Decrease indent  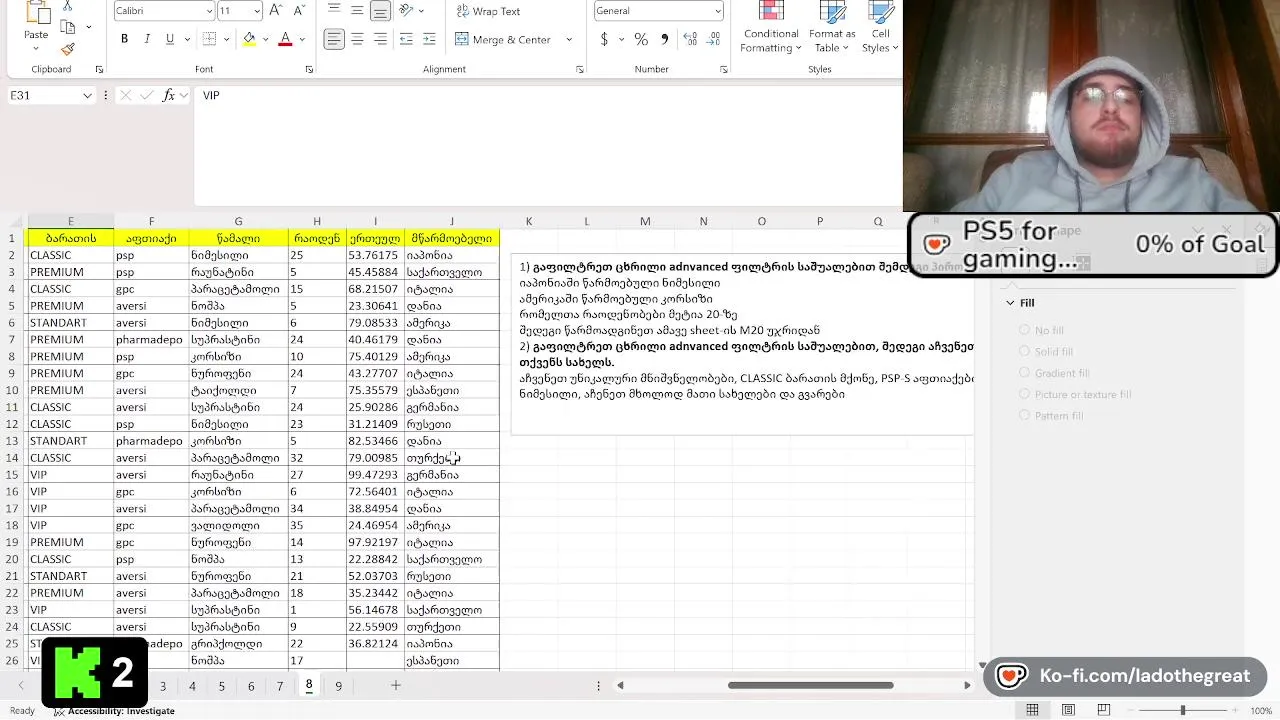[406, 39]
